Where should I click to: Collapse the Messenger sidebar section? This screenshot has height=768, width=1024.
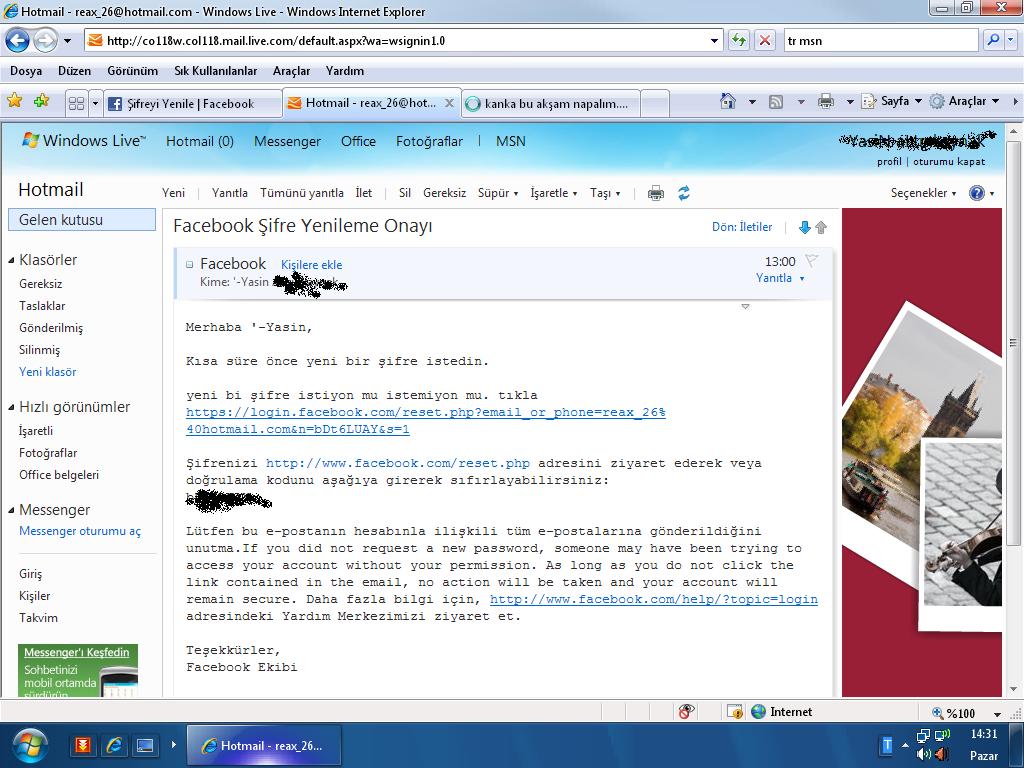(x=11, y=510)
